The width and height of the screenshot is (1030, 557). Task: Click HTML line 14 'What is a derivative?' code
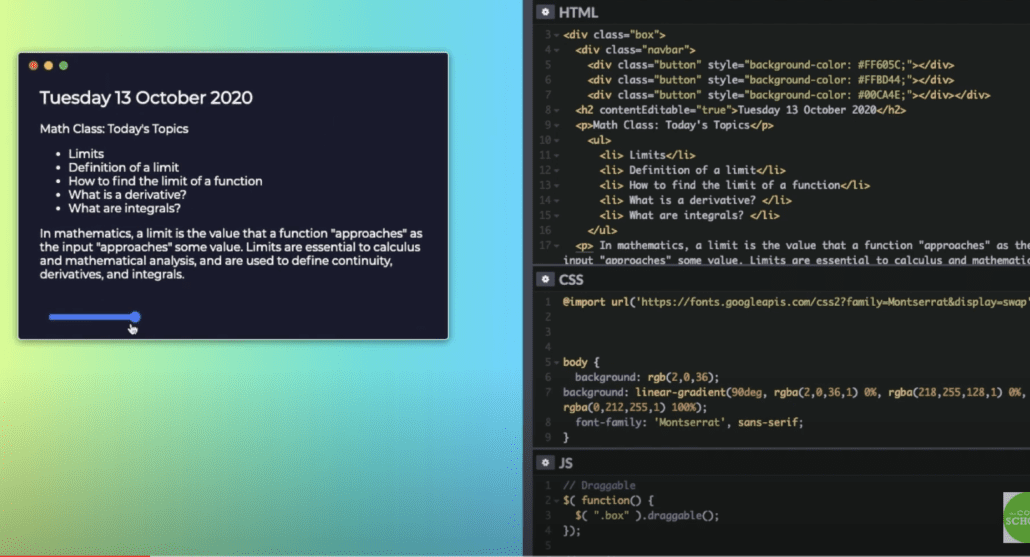[x=695, y=201]
